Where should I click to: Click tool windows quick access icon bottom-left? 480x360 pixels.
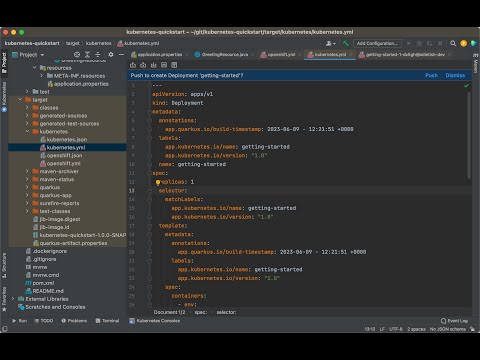click(x=4, y=329)
